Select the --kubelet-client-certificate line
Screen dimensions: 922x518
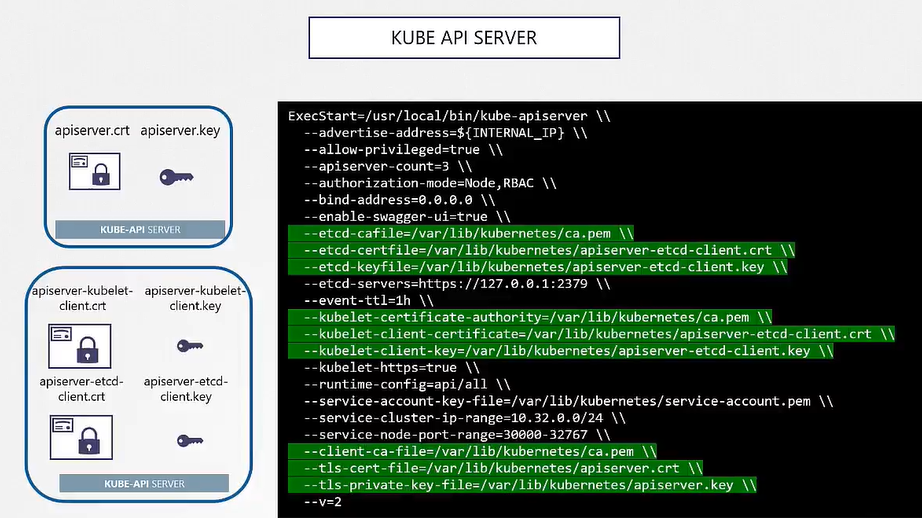(x=596, y=334)
